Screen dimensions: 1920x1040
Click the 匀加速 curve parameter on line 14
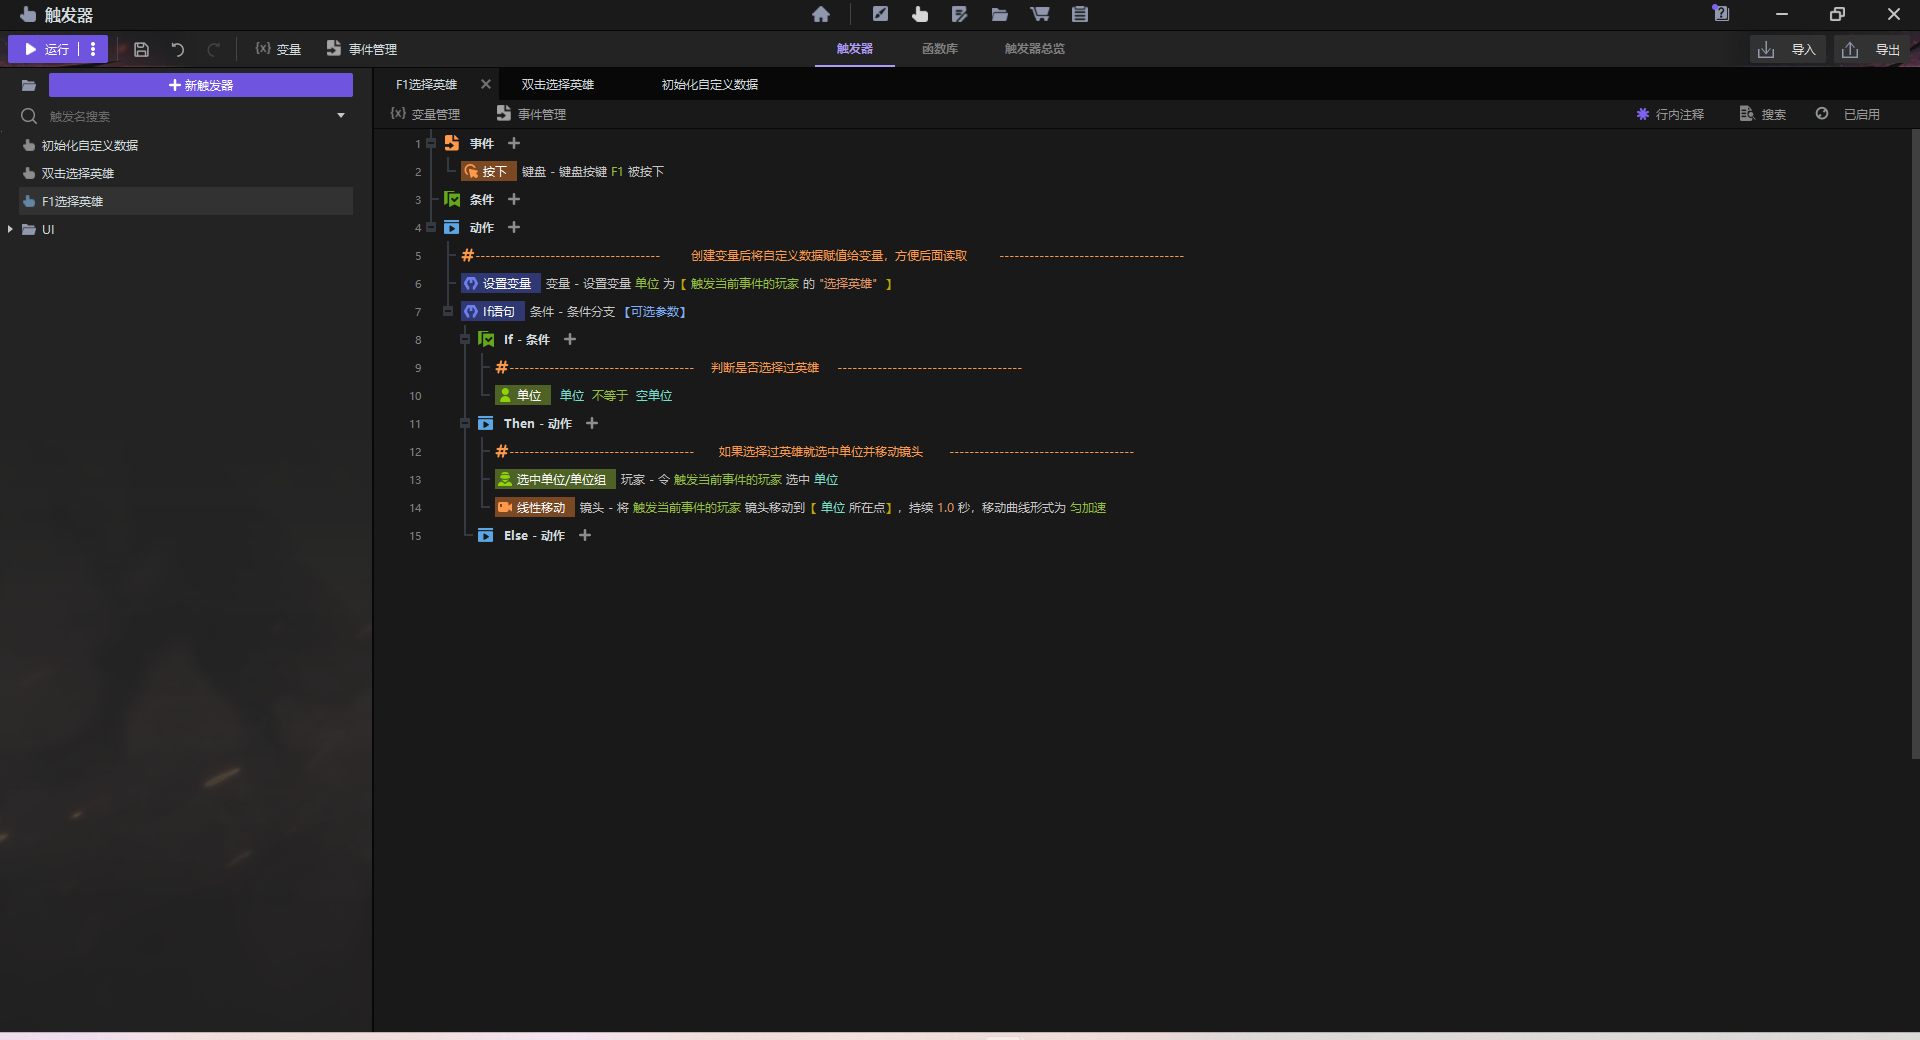pos(1088,508)
